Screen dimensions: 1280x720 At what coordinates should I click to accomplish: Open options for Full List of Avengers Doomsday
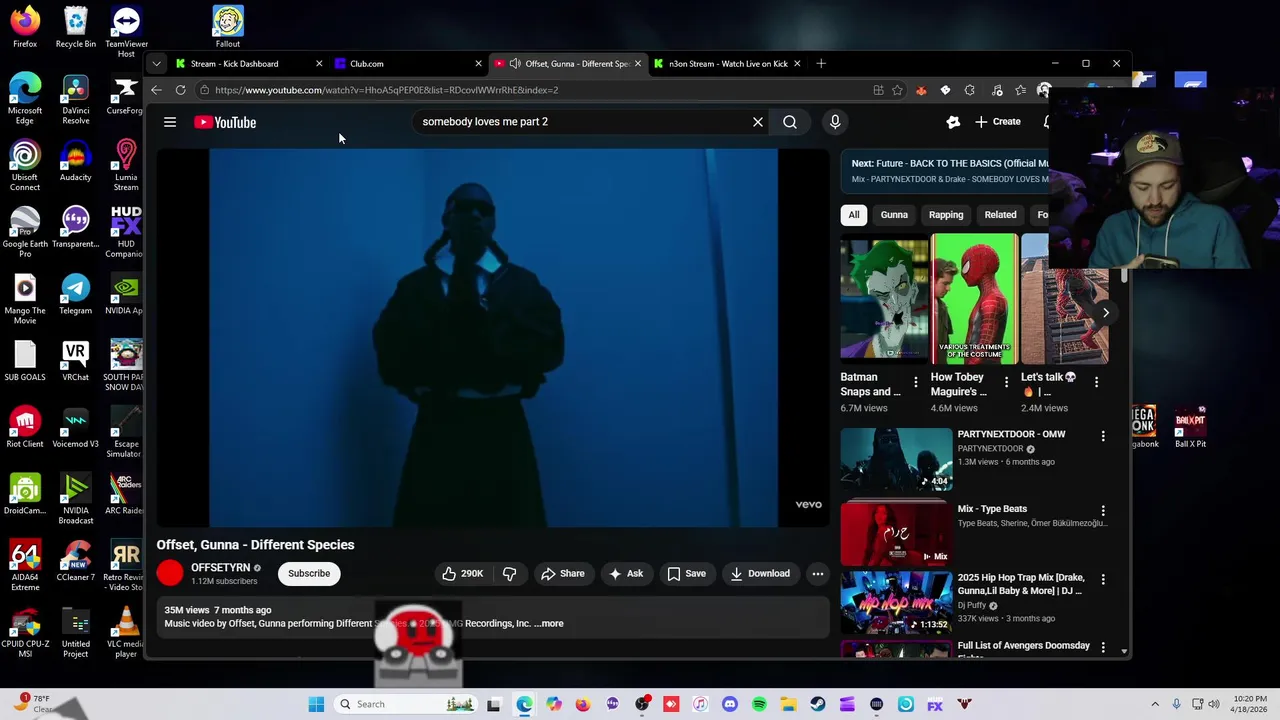[1103, 647]
